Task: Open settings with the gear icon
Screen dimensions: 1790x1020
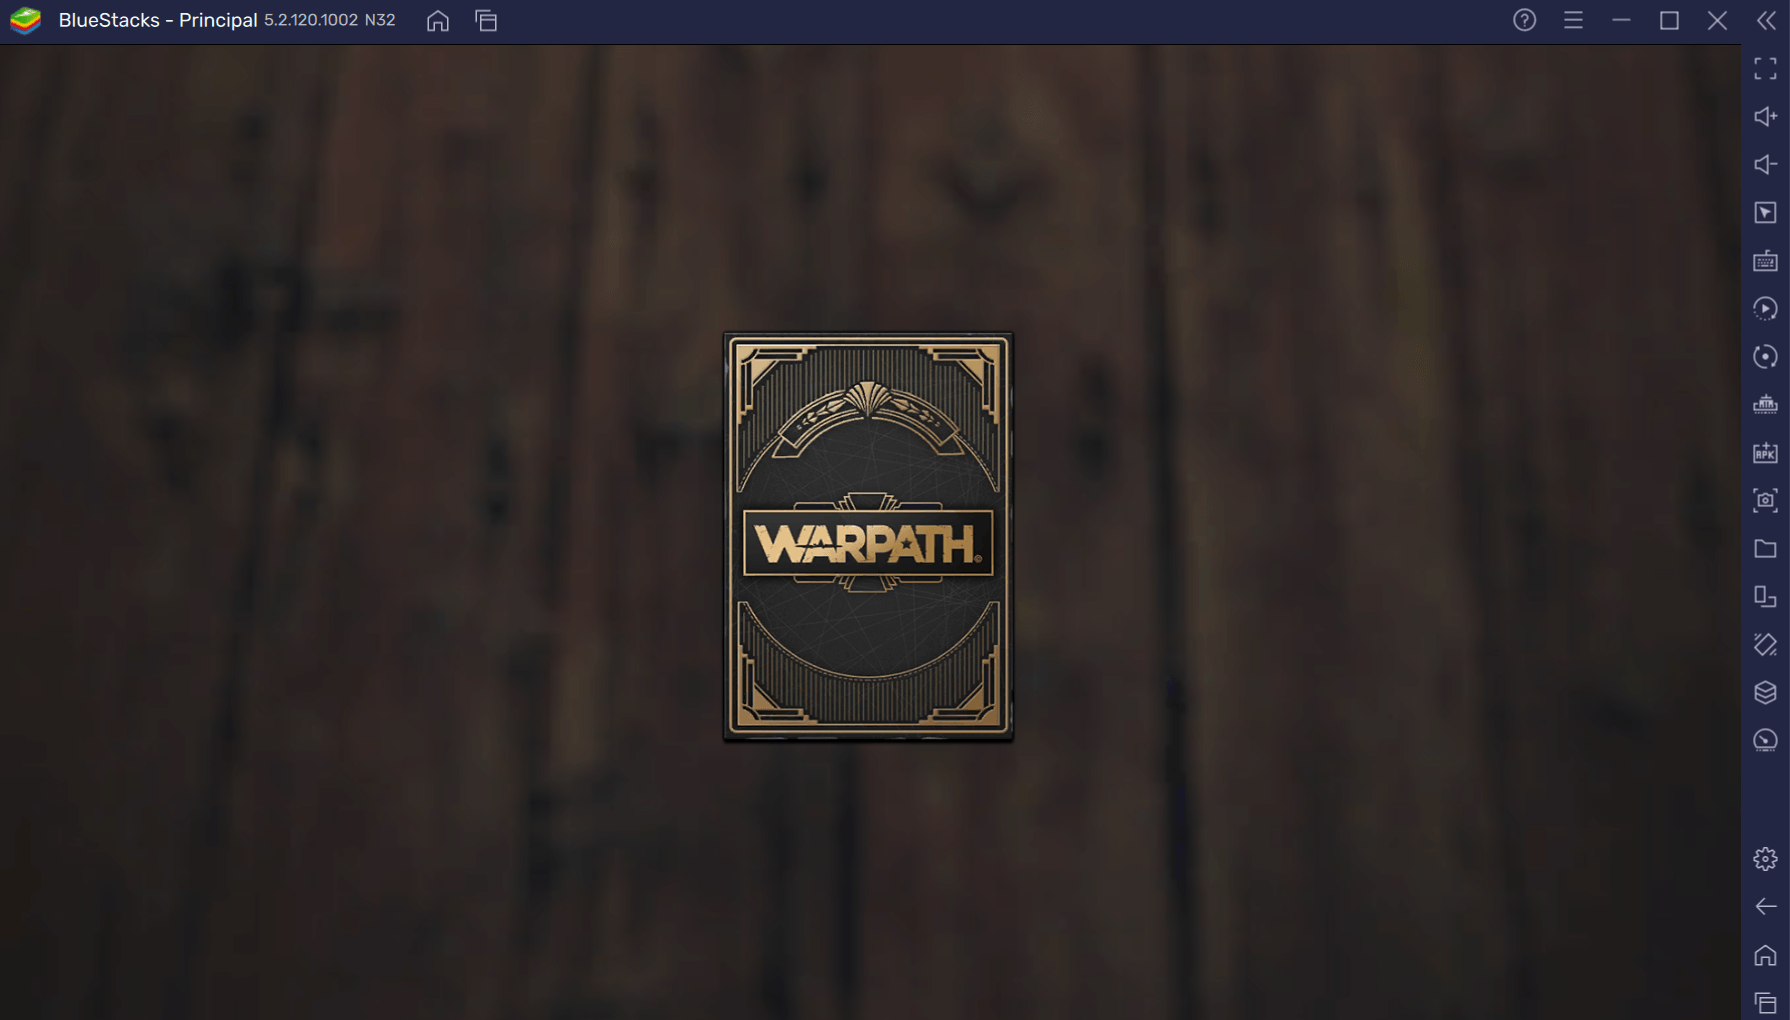Action: point(1765,859)
